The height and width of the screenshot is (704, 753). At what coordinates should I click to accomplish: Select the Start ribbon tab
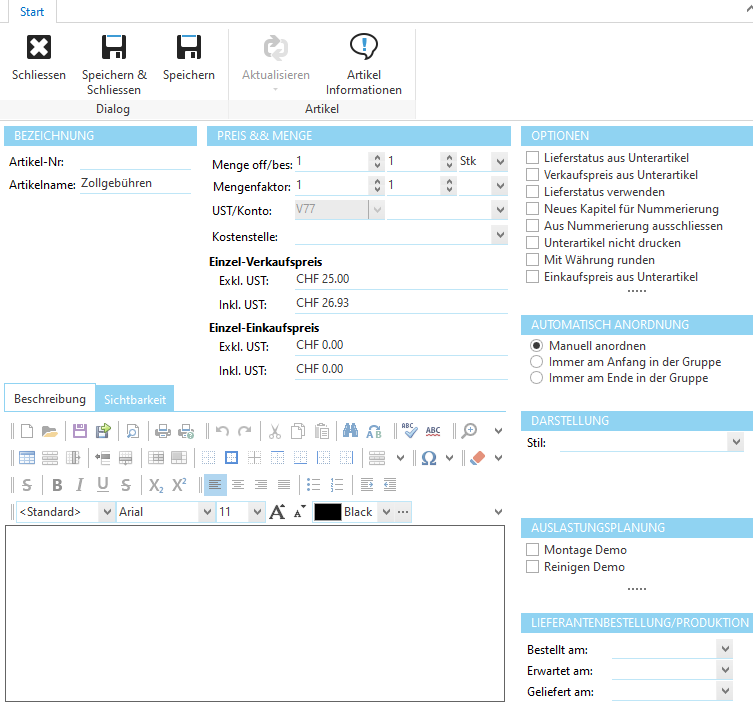32,12
